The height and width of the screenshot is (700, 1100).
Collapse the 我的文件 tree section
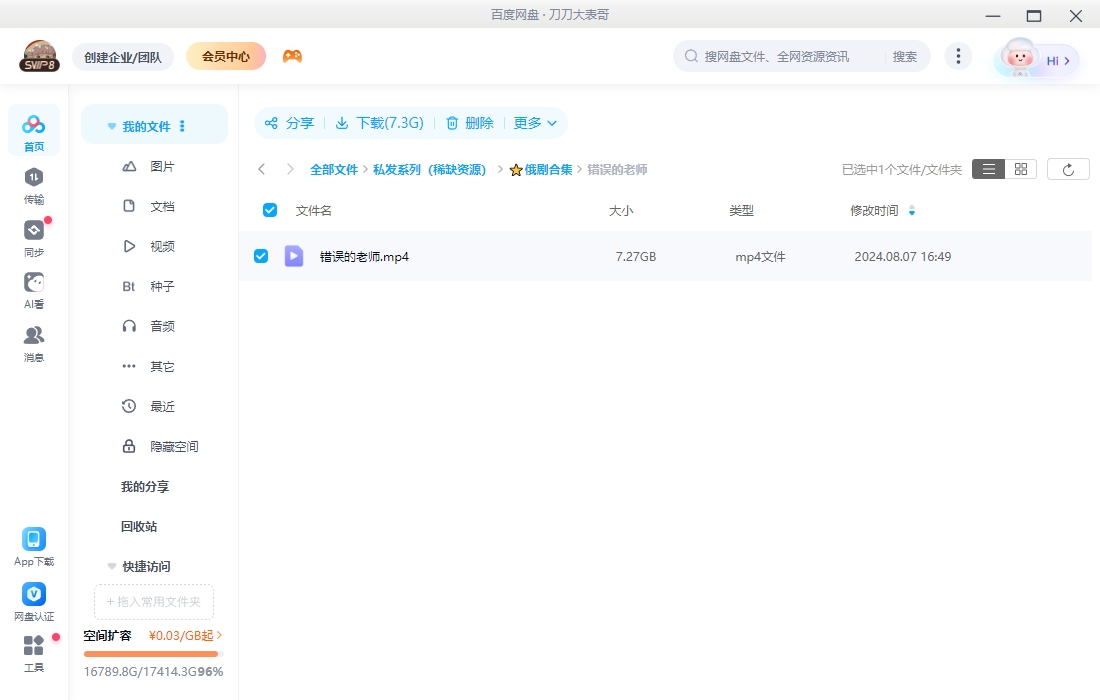111,125
